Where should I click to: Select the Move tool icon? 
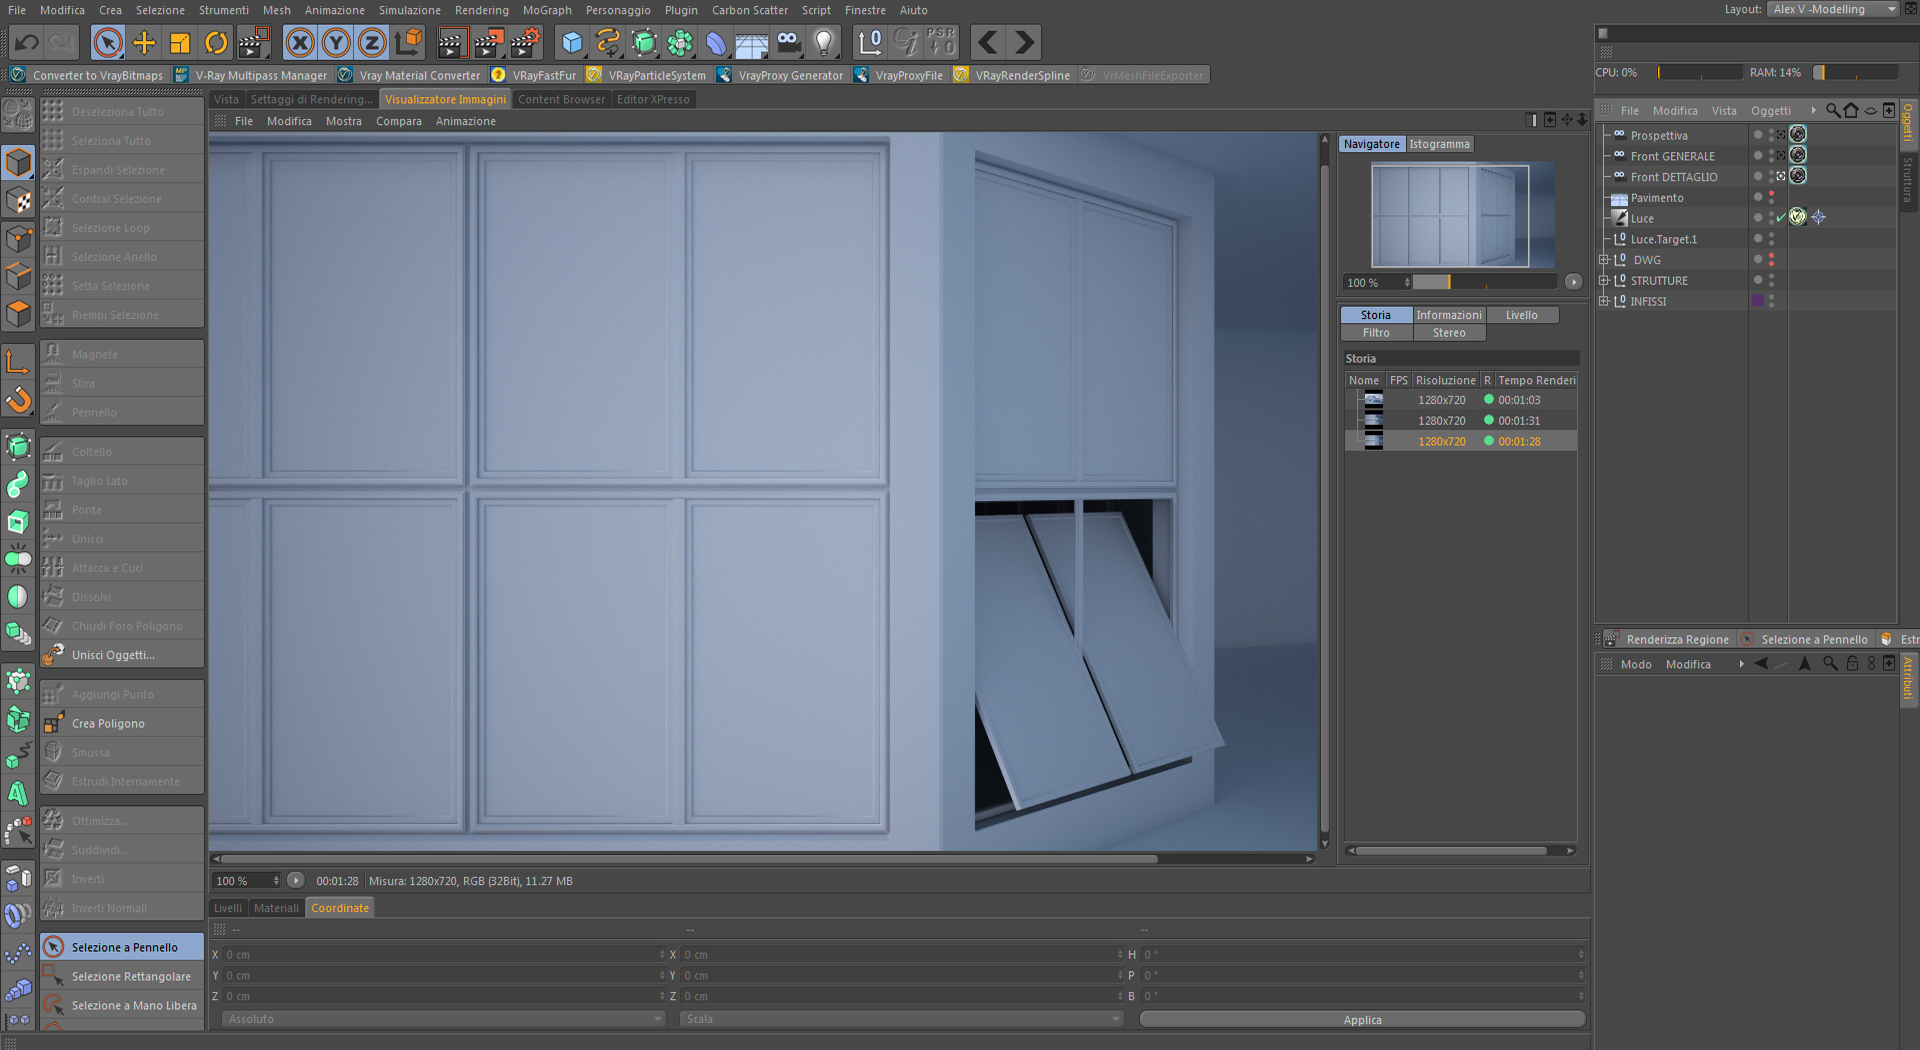tap(144, 43)
